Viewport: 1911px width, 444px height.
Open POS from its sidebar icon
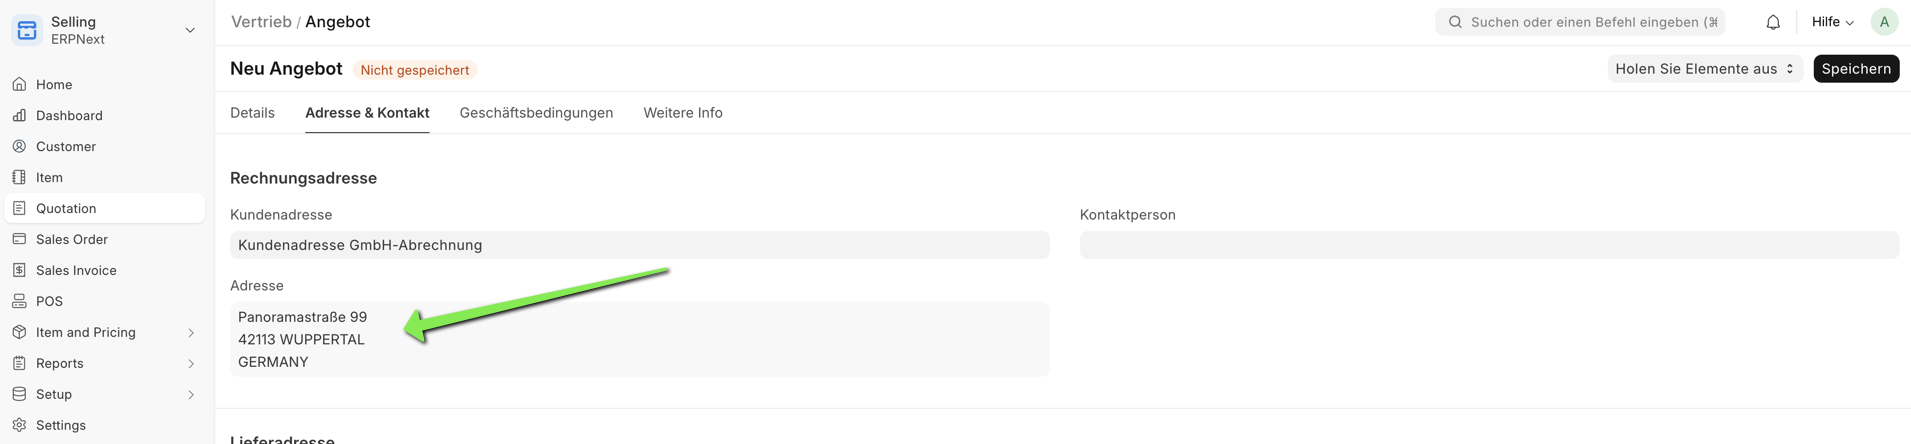[x=19, y=302]
